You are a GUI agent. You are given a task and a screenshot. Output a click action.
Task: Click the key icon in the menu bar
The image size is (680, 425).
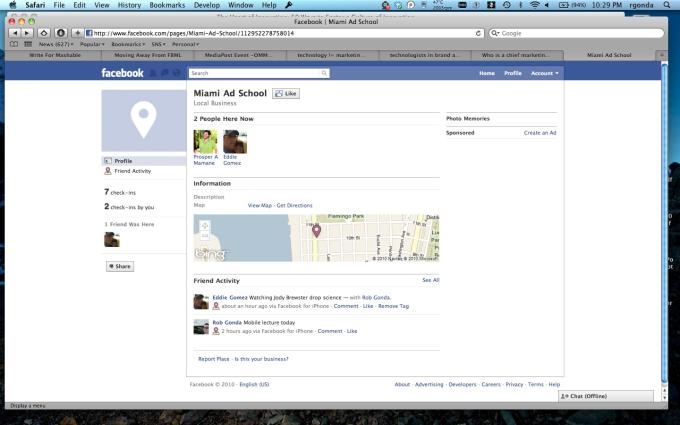click(x=289, y=5)
